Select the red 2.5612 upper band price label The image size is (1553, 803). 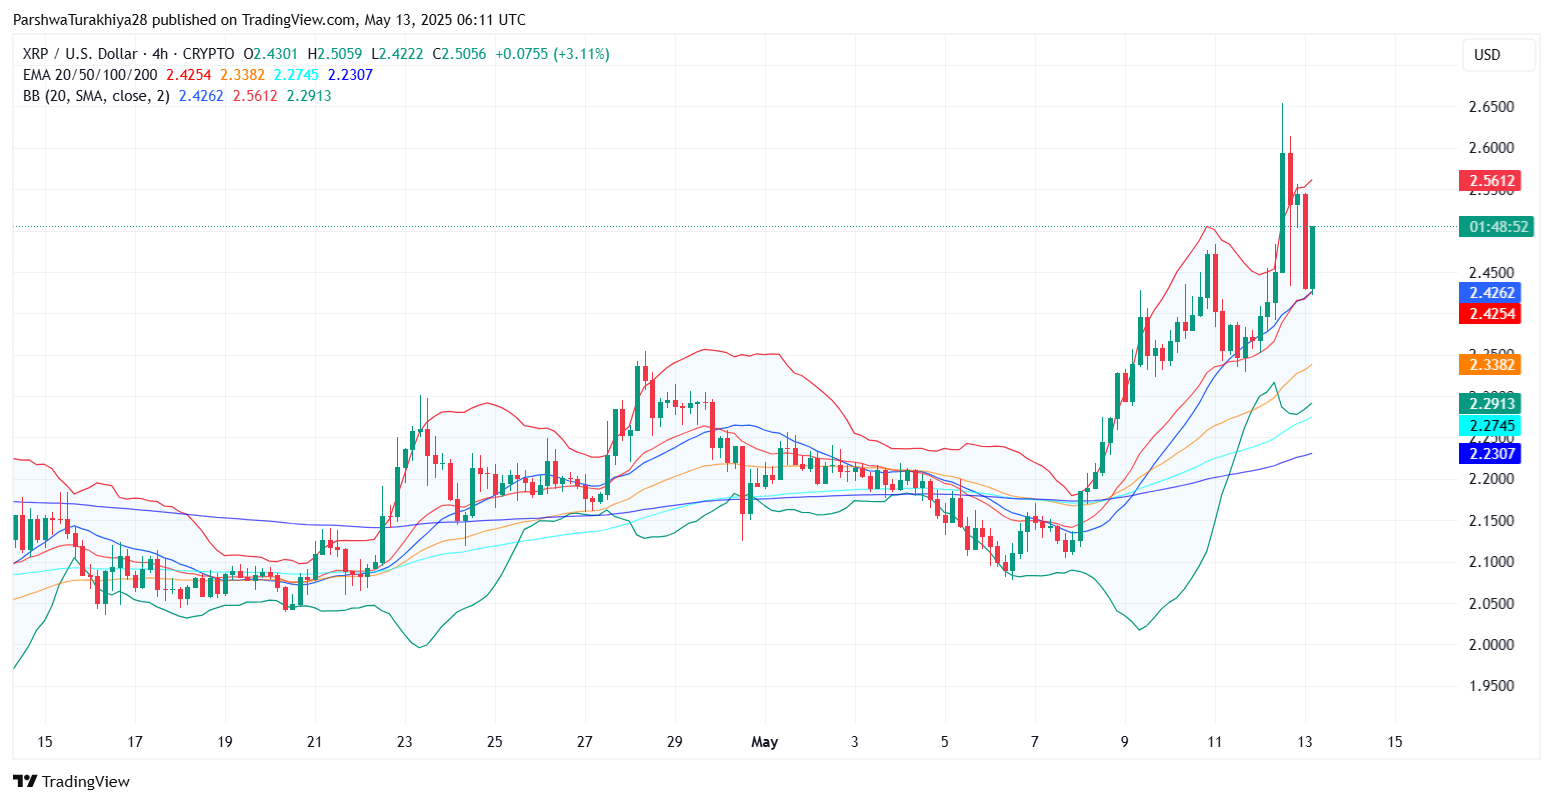[x=1490, y=181]
